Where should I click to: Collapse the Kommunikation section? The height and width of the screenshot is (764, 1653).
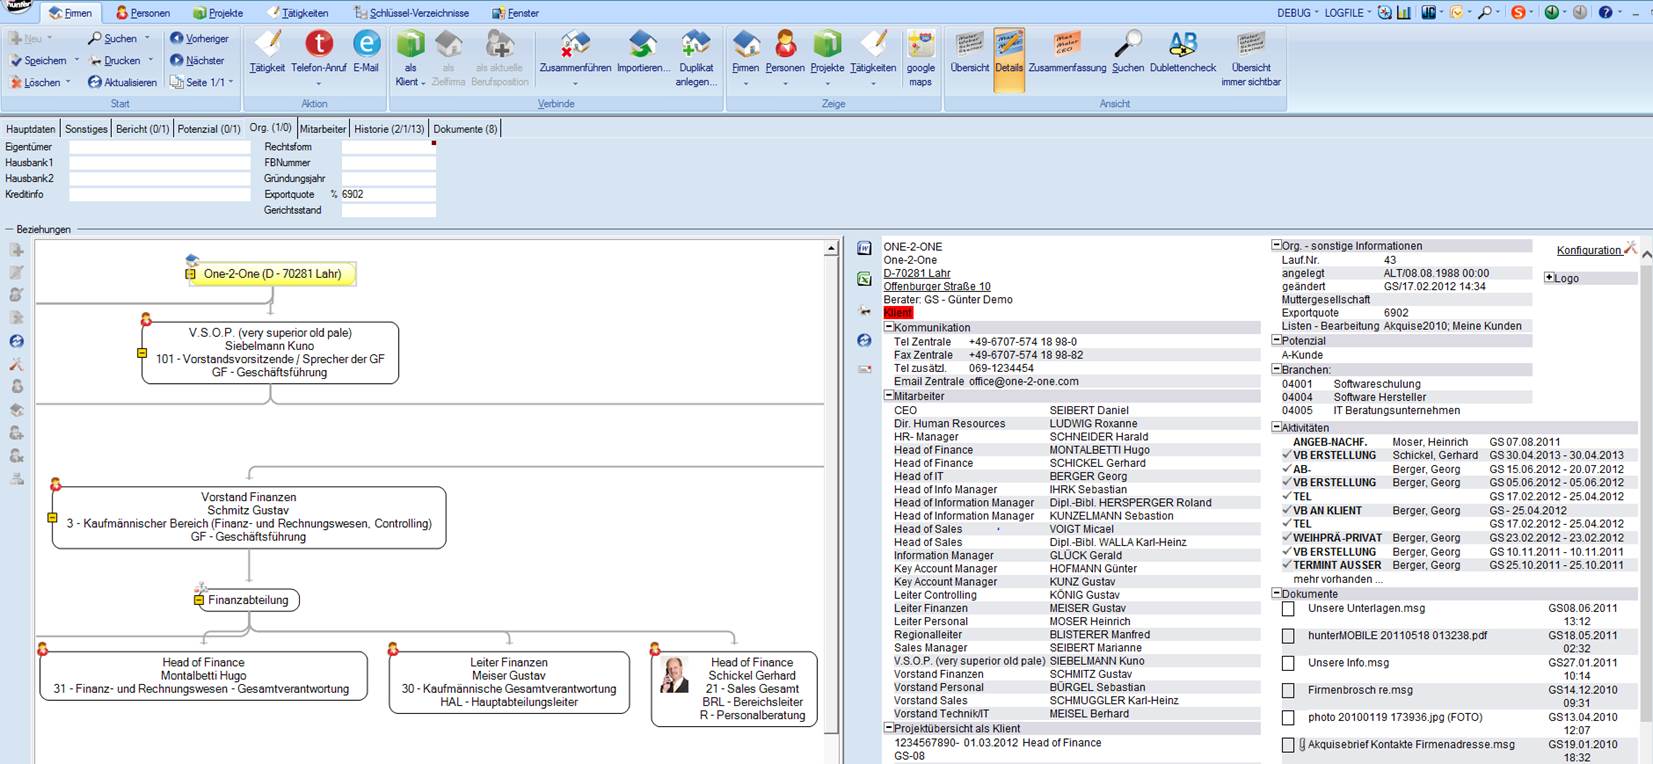[888, 328]
